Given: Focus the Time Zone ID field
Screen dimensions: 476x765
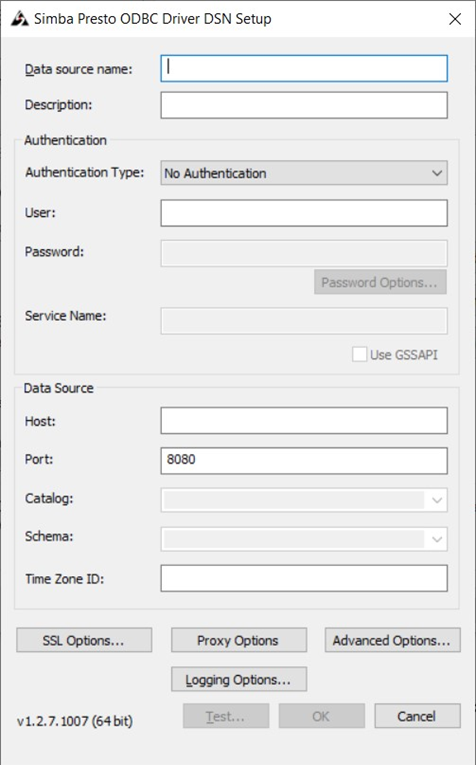Looking at the screenshot, I should tap(304, 578).
